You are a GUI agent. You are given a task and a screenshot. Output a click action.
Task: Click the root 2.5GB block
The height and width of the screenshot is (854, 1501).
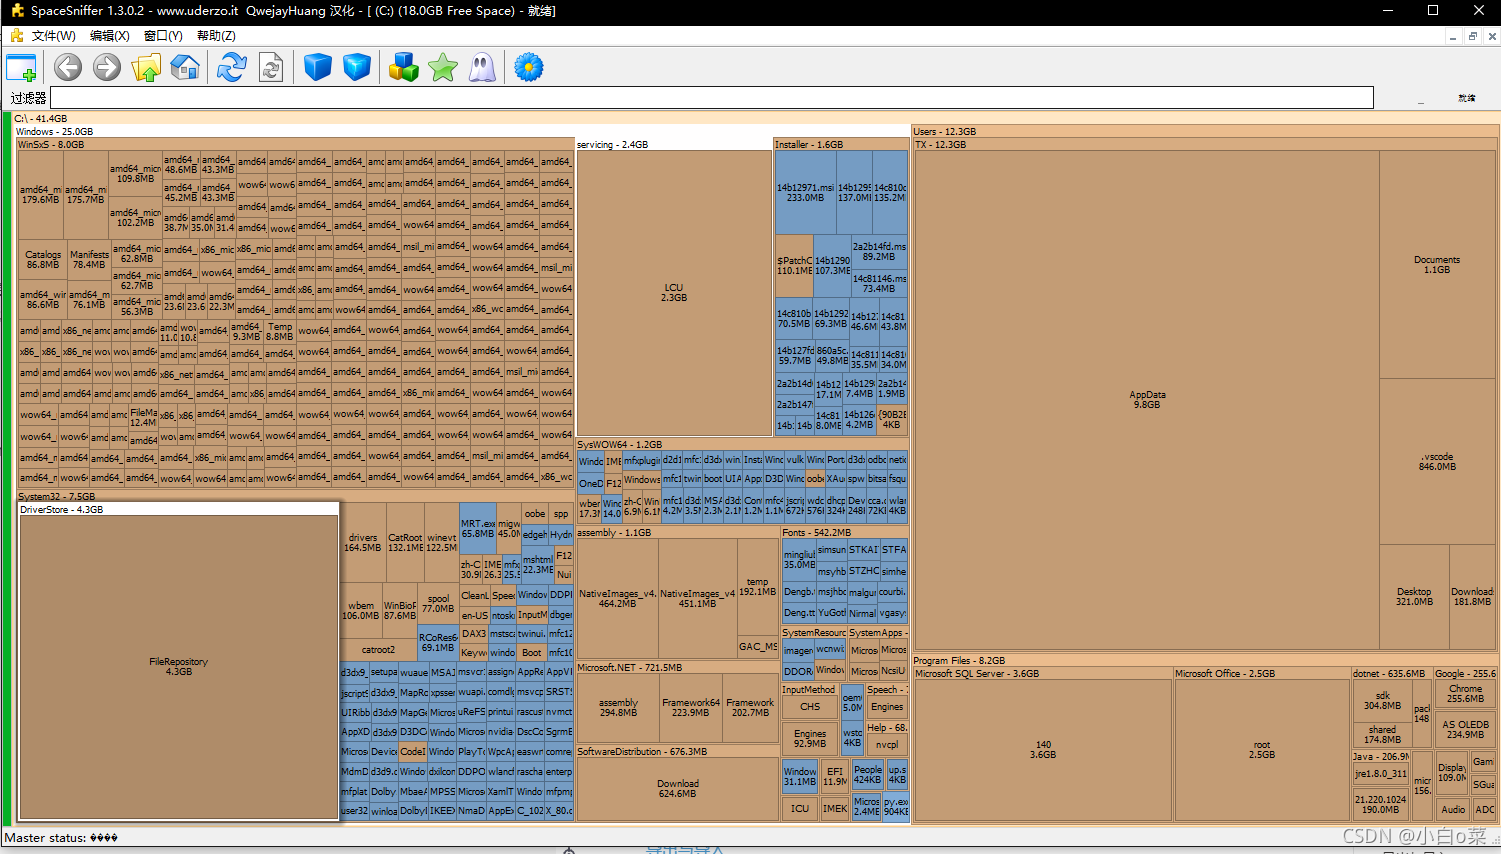click(x=1262, y=750)
